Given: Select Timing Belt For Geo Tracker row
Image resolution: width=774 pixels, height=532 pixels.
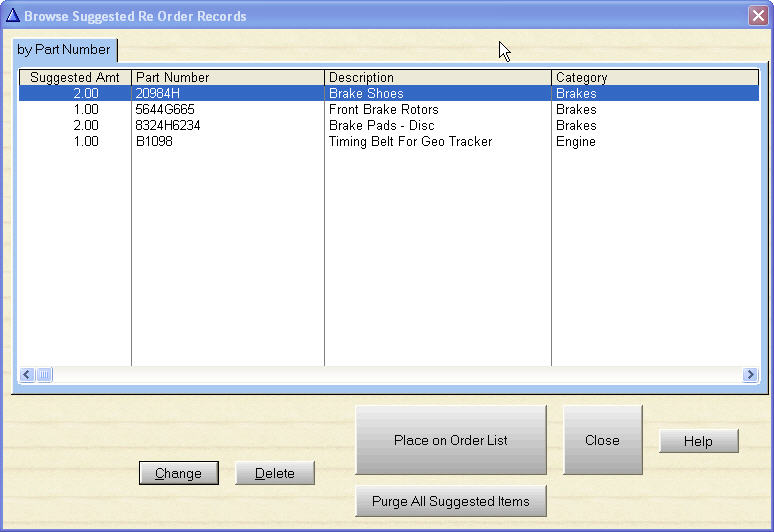Looking at the screenshot, I should (410, 142).
